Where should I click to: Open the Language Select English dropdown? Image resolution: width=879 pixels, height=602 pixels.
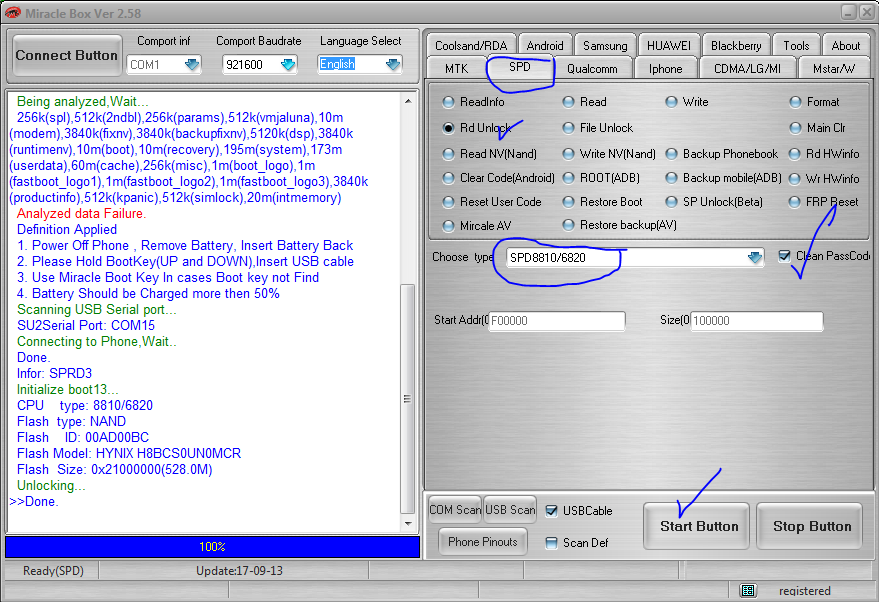click(393, 64)
